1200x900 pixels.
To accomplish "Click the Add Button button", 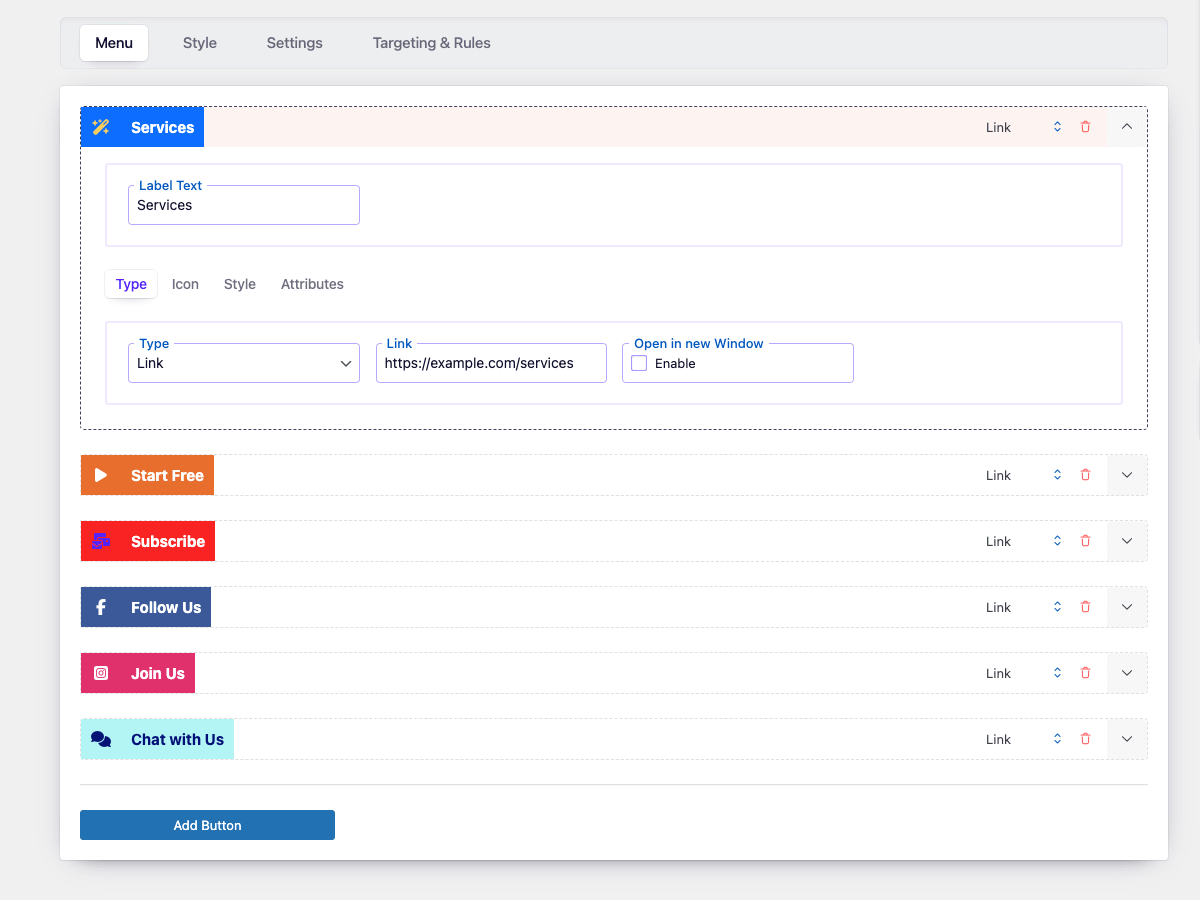I will pyautogui.click(x=207, y=825).
